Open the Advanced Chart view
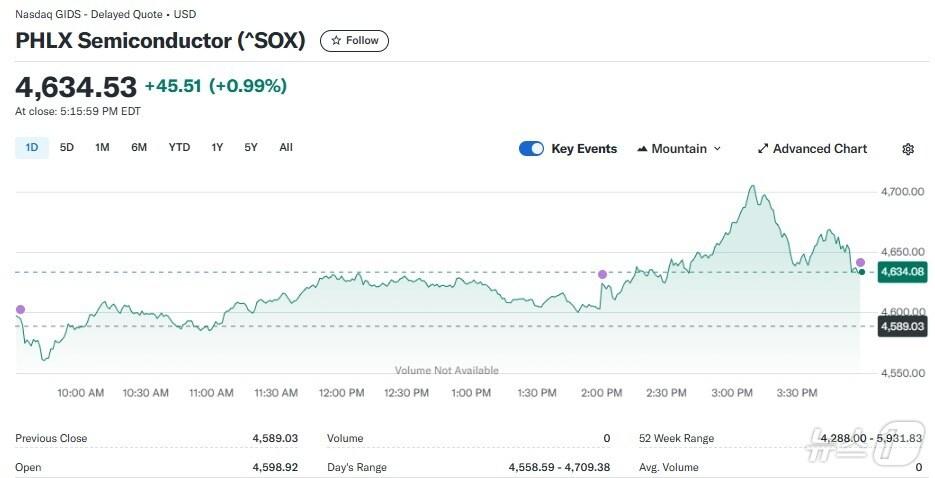The image size is (935, 478). tap(812, 149)
